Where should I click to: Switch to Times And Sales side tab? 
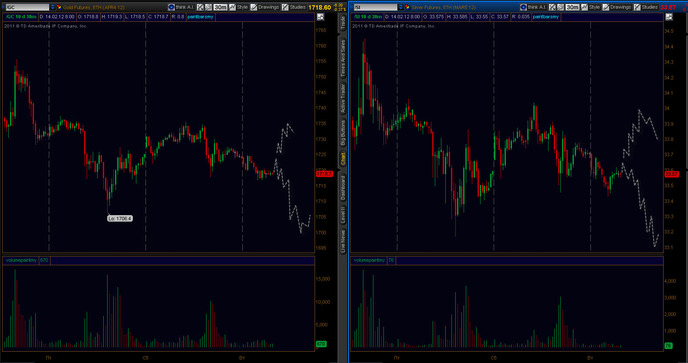pos(343,58)
